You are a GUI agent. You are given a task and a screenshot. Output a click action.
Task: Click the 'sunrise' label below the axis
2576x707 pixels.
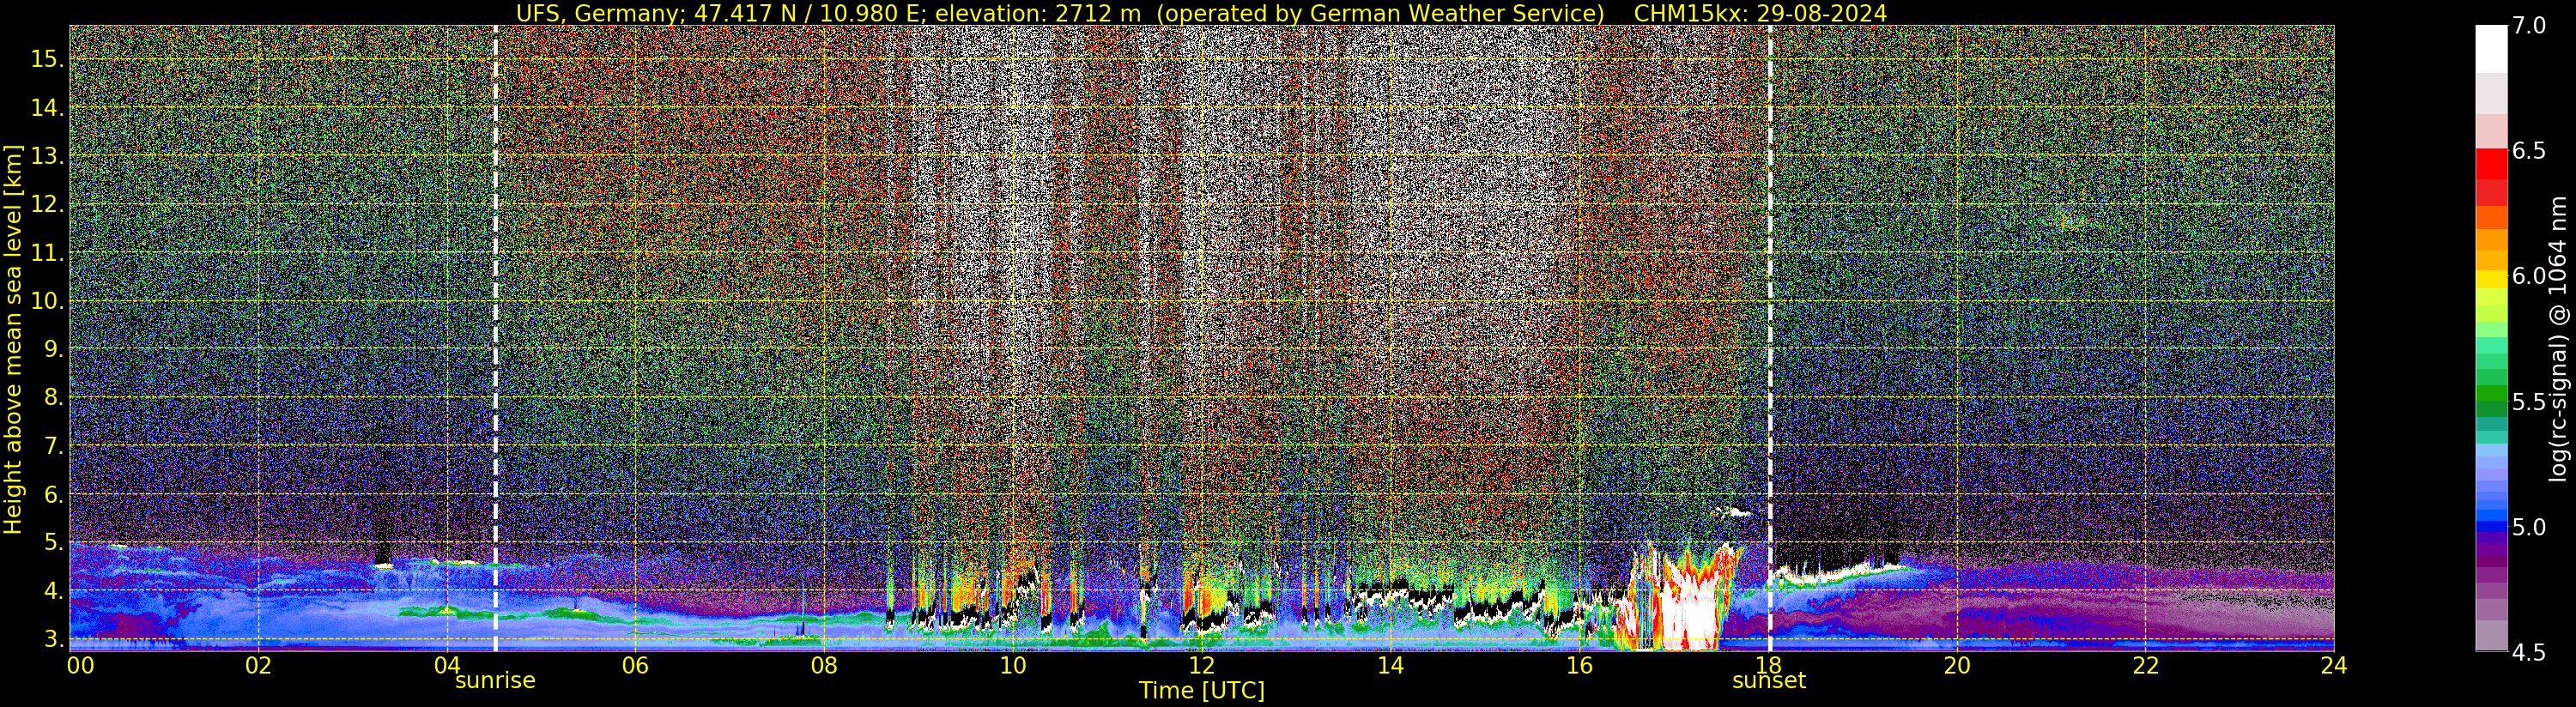(495, 681)
